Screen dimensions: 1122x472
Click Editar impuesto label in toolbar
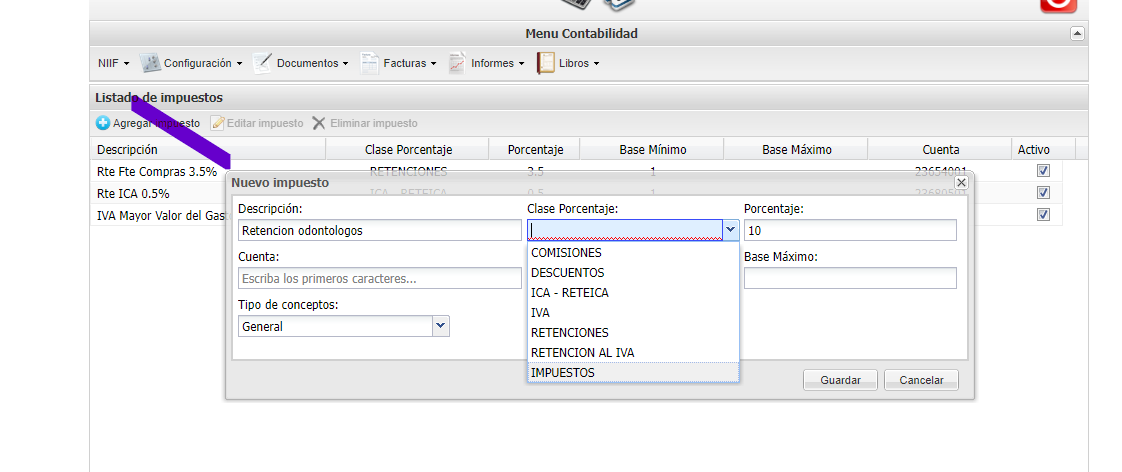point(265,123)
